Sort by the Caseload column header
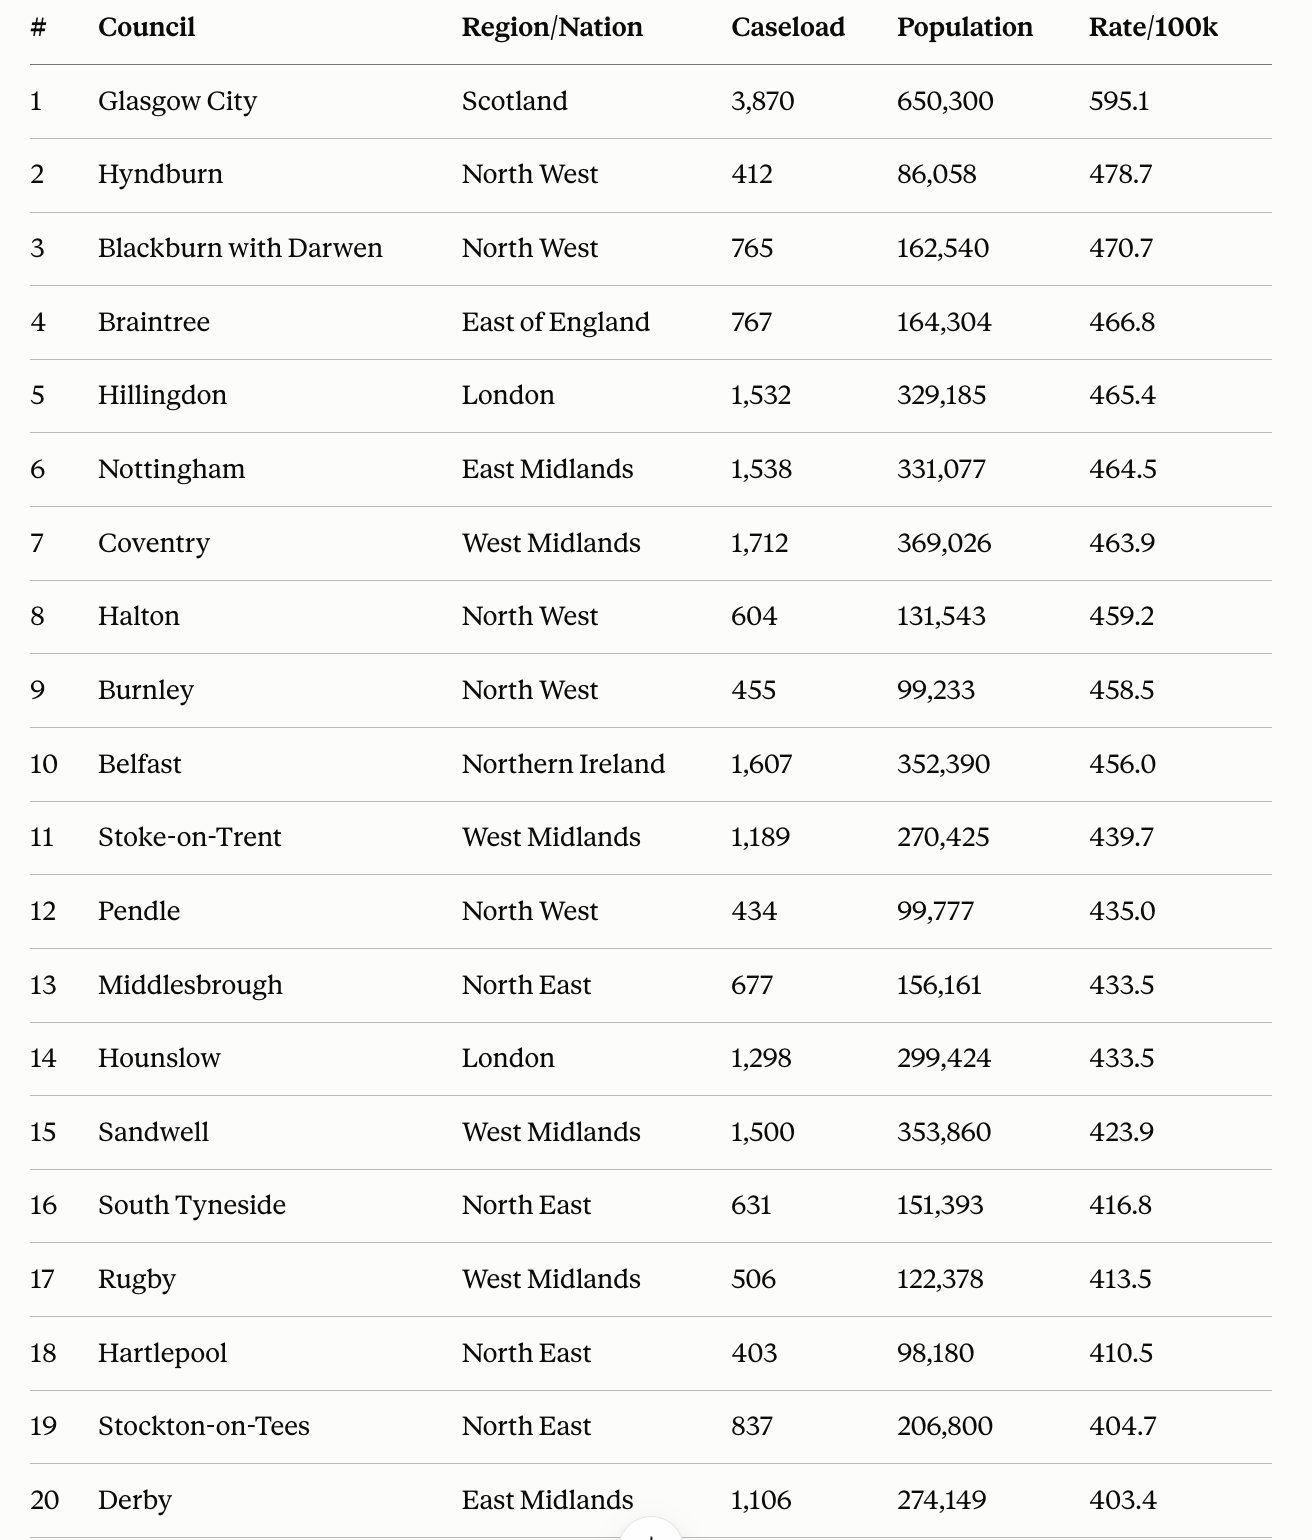 coord(788,27)
